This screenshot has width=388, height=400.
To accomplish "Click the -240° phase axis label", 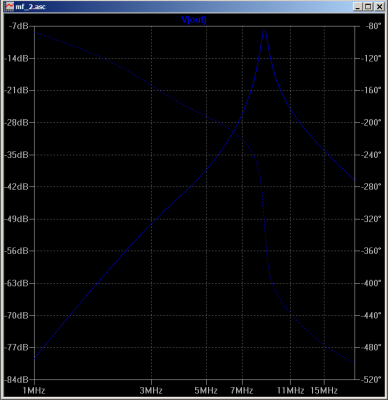I will [371, 155].
